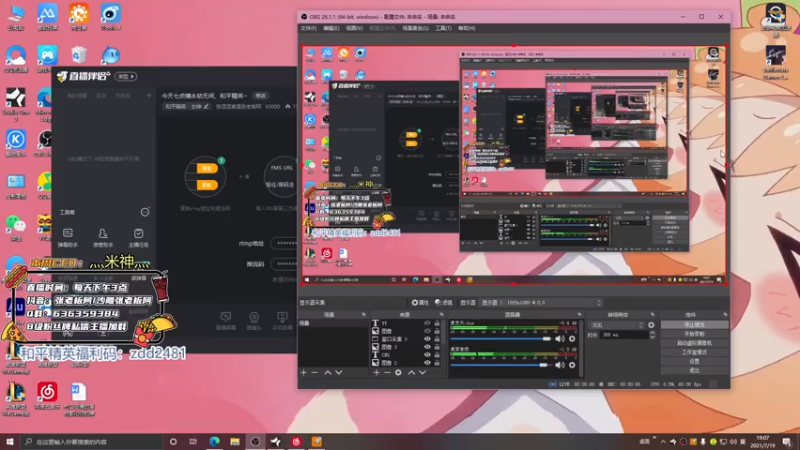The height and width of the screenshot is (450, 800).
Task: Click 设置 settings button in OBS controls
Action: click(x=694, y=361)
